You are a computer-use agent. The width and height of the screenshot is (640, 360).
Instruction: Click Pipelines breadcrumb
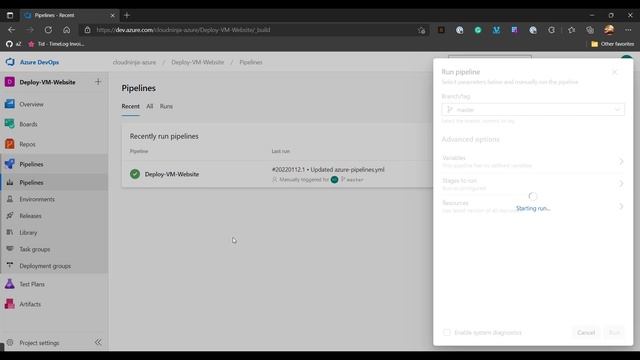[251, 62]
